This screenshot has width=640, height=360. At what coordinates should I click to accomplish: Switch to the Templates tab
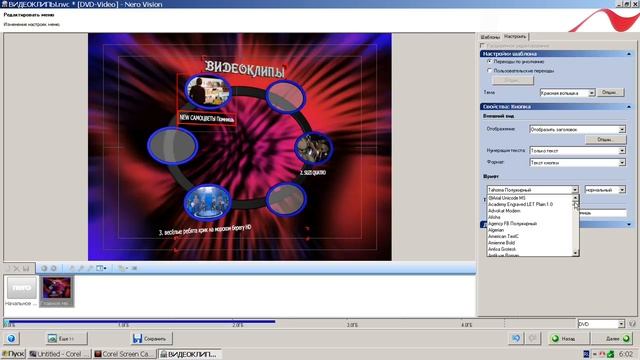490,37
